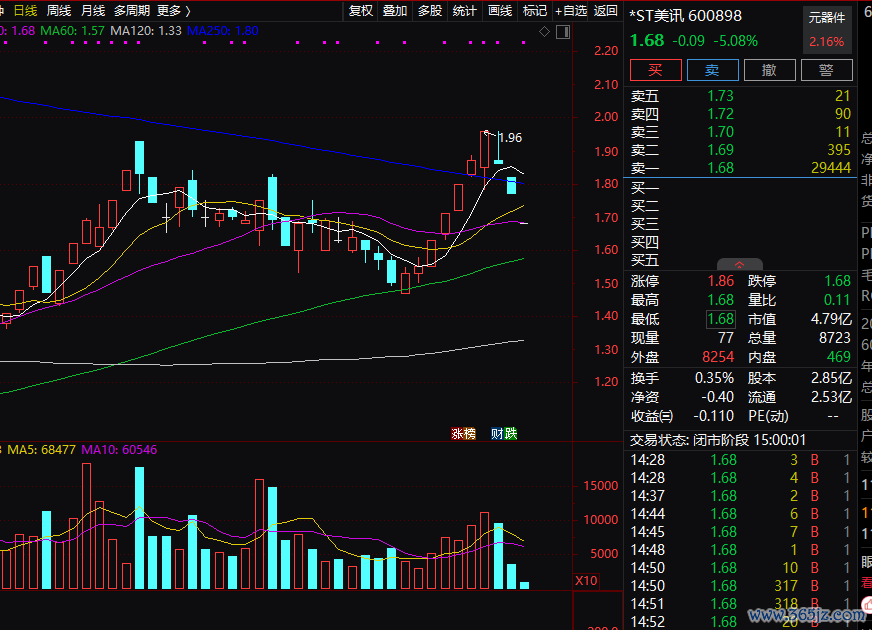Click the 交易状态 闭市阶段 status line

click(718, 440)
